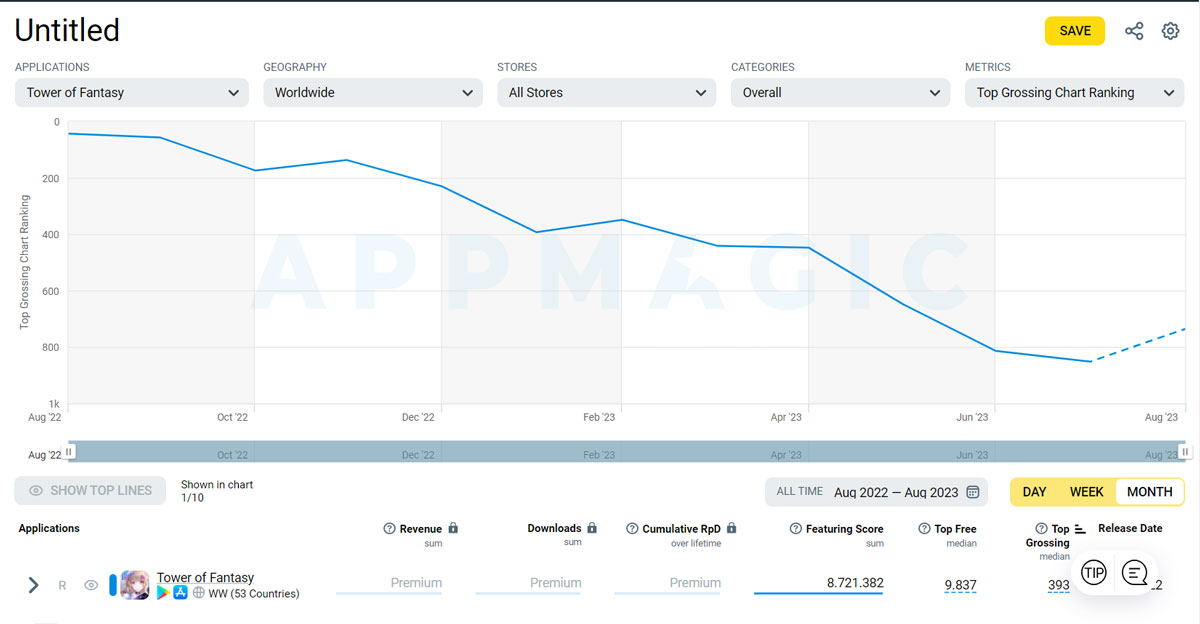Image resolution: width=1200 pixels, height=624 pixels.
Task: Click the Cumulative RpD help icon
Action: click(x=633, y=529)
